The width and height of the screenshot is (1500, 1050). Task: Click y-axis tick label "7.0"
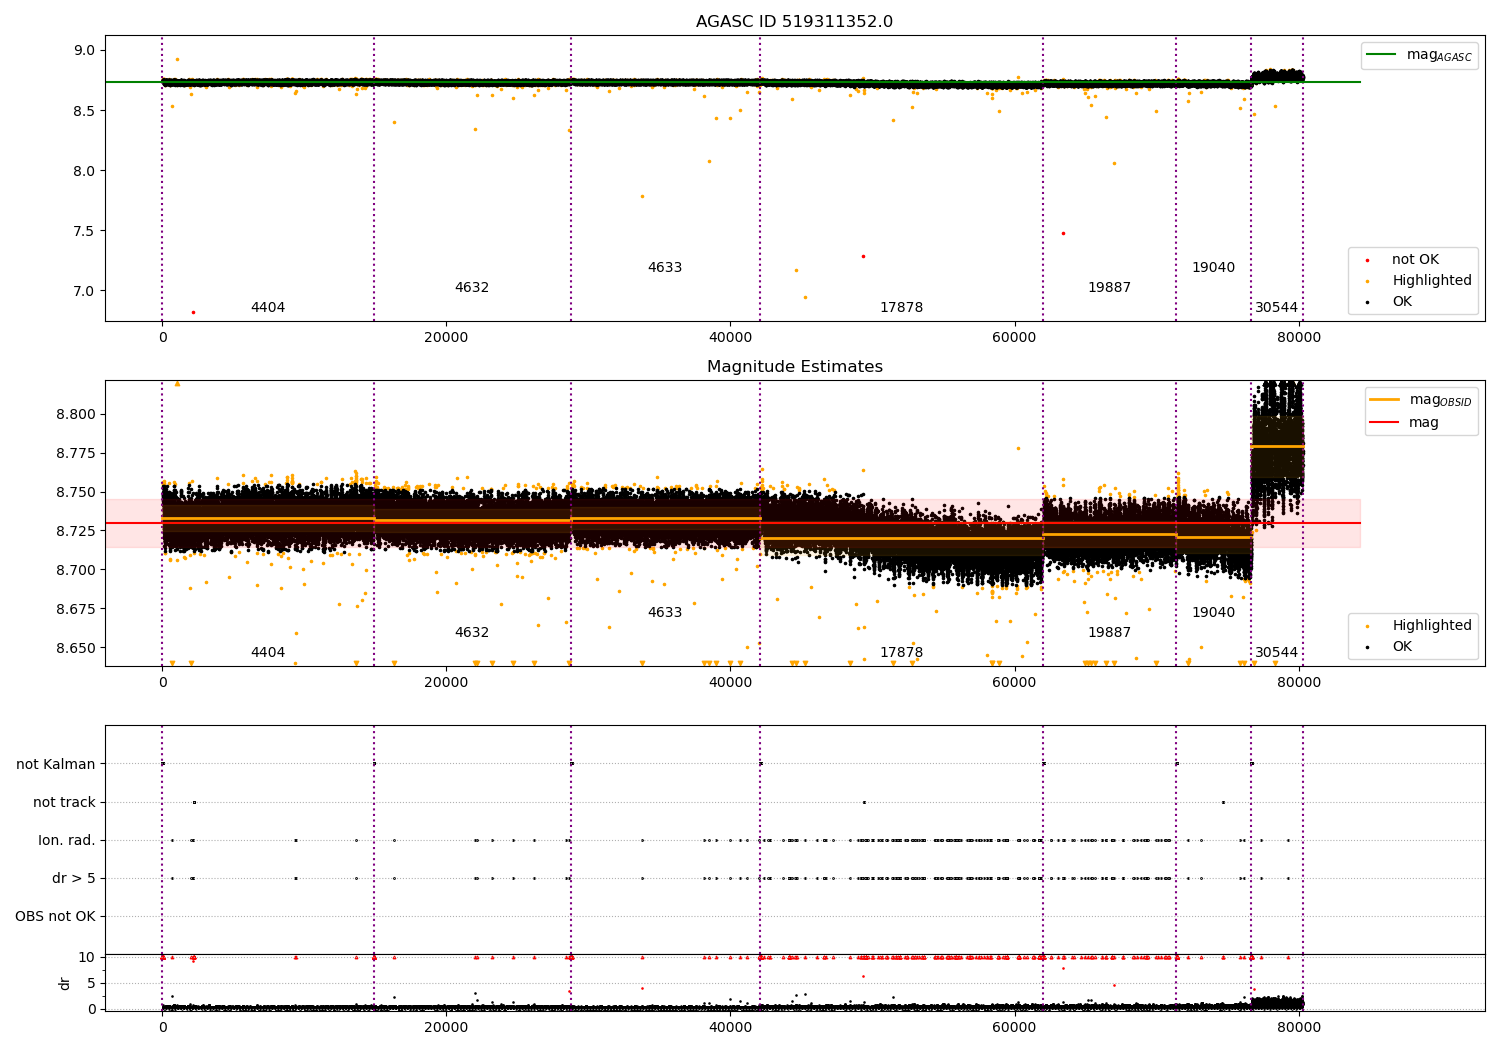(84, 291)
